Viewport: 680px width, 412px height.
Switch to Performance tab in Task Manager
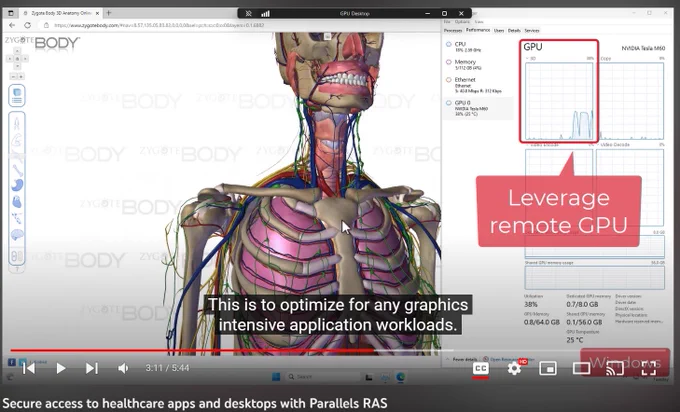tap(477, 30)
